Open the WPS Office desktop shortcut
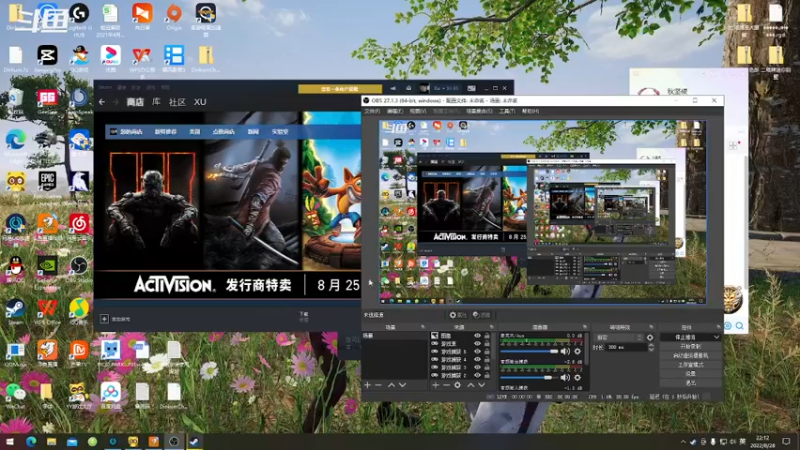This screenshot has height=450, width=800. click(47, 309)
